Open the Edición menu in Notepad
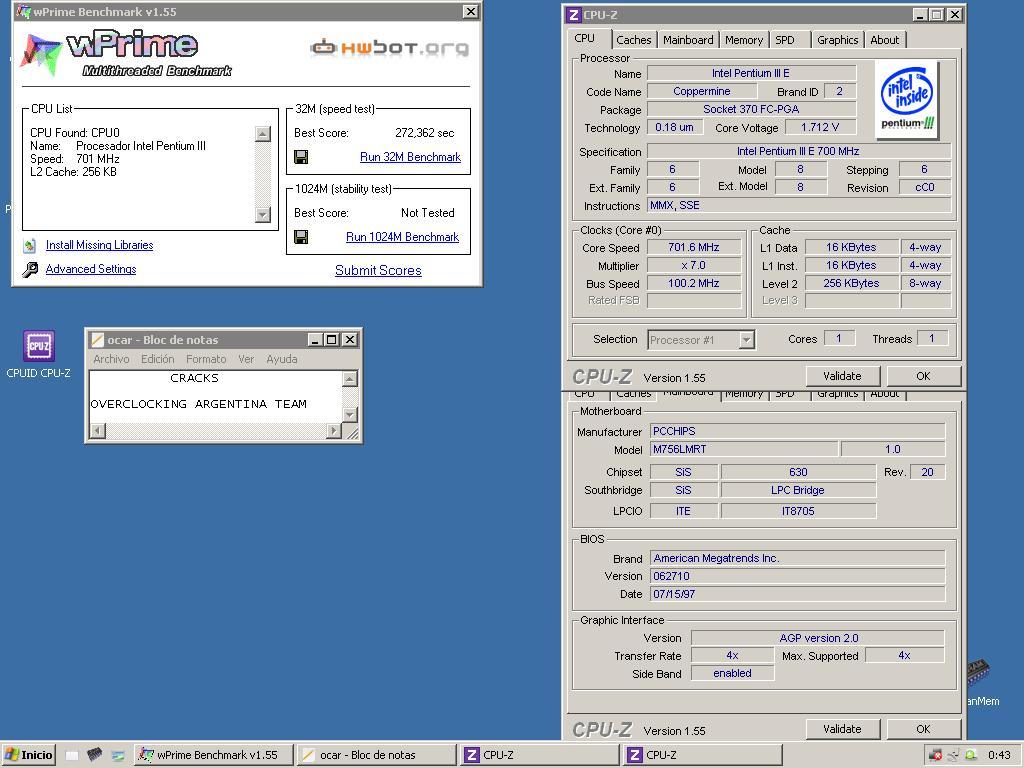Image resolution: width=1024 pixels, height=768 pixels. tap(157, 359)
